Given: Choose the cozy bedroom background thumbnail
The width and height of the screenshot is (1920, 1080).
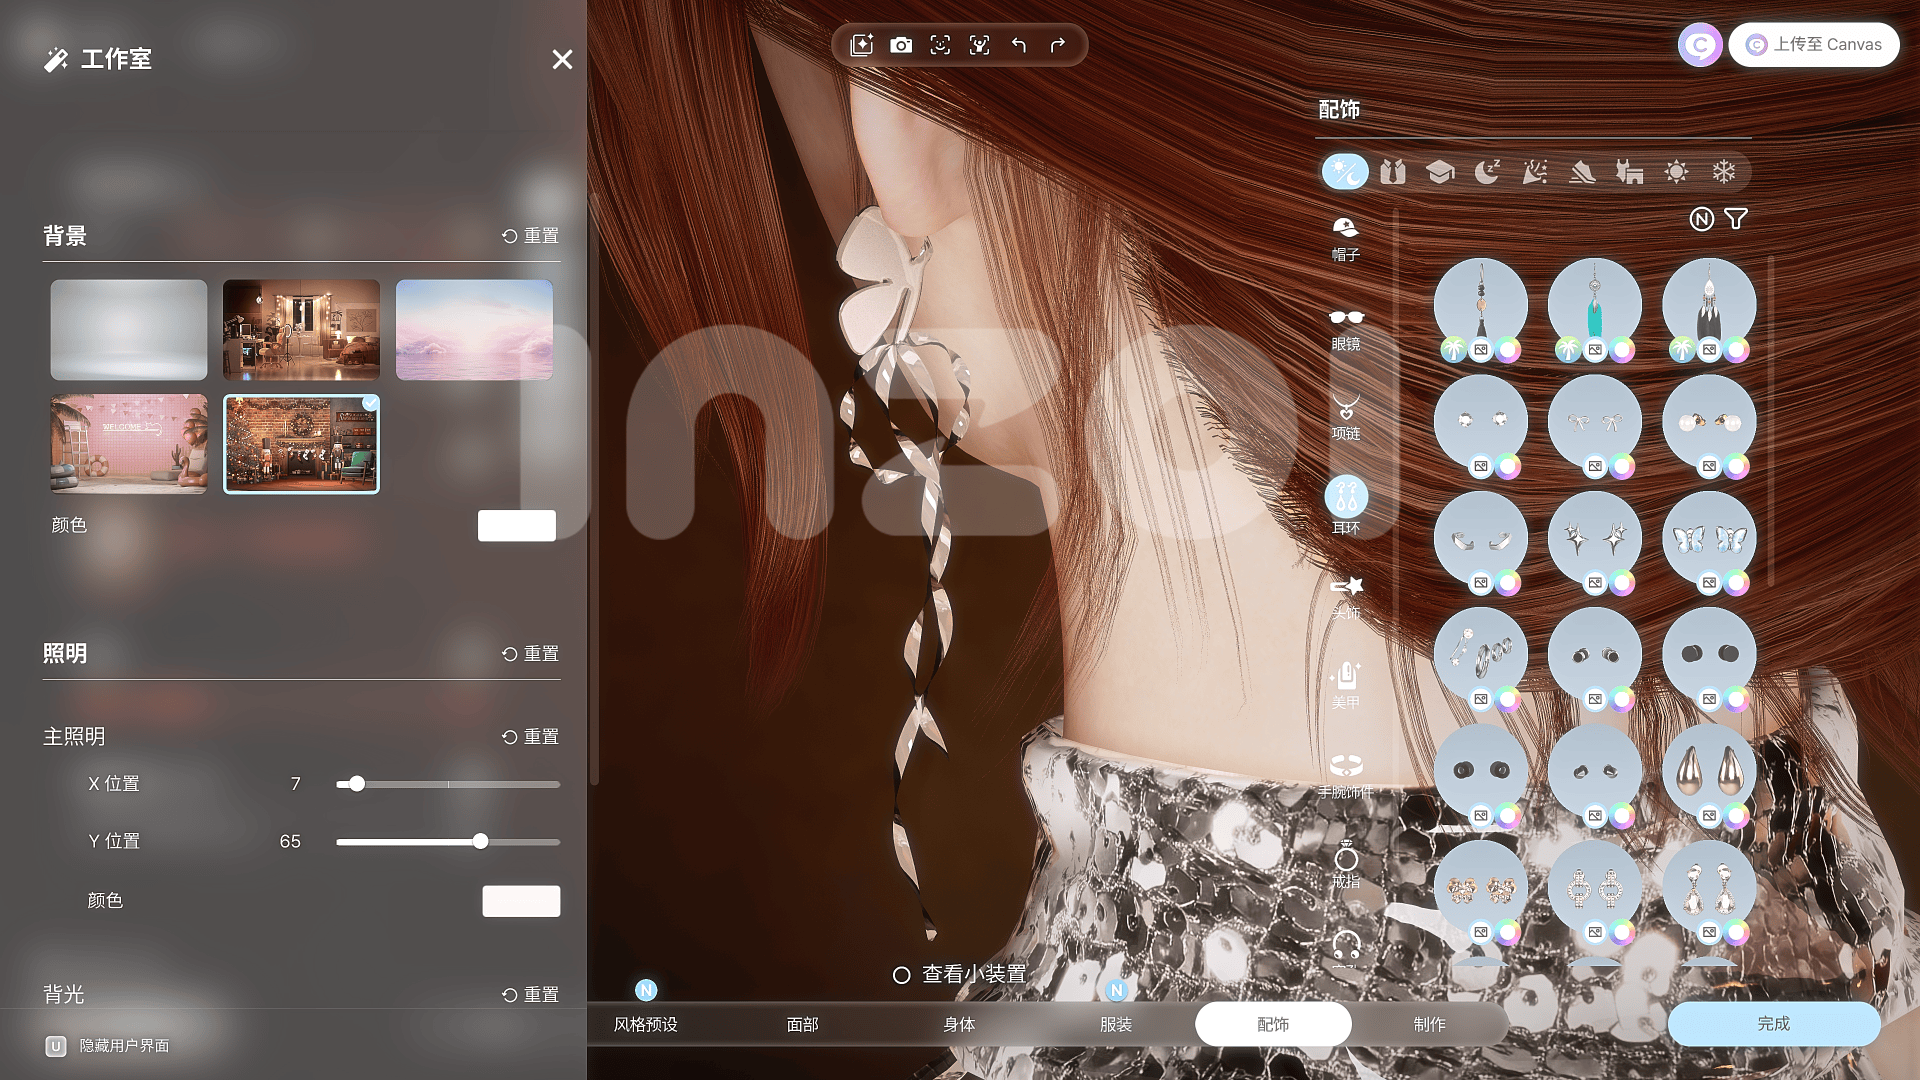Looking at the screenshot, I should 301,330.
